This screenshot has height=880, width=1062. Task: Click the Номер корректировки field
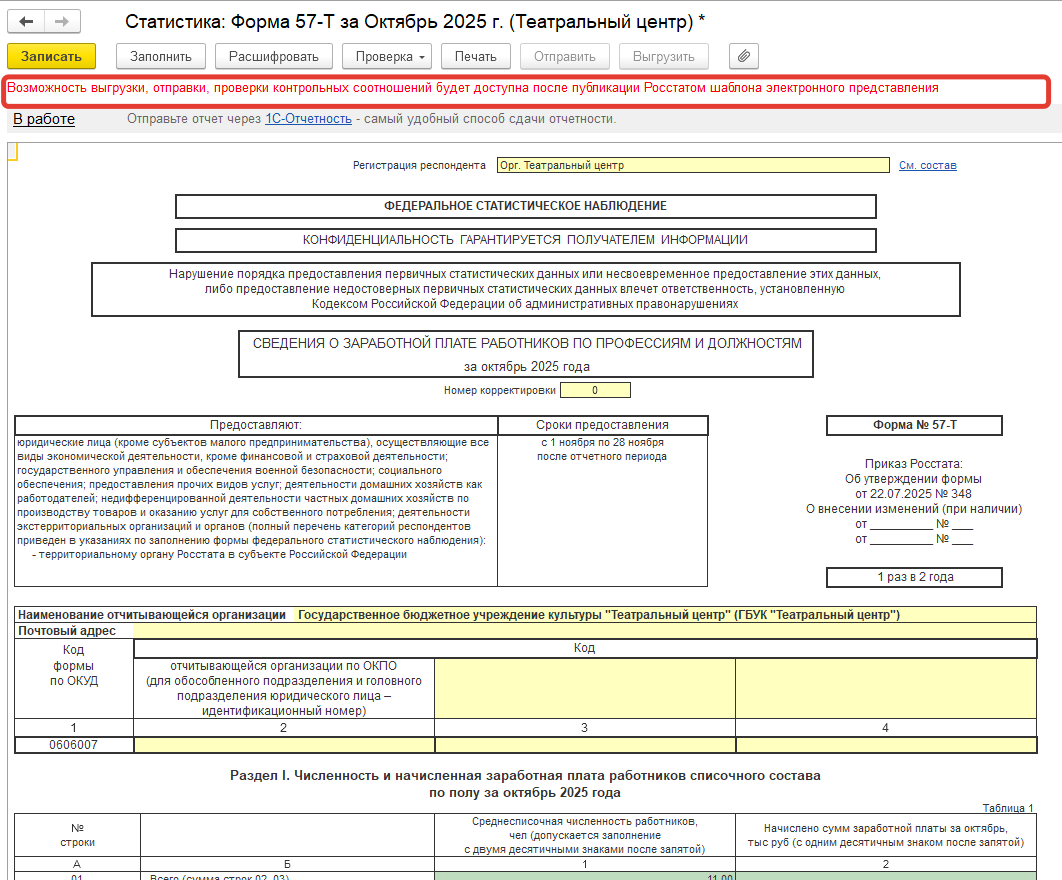[595, 390]
